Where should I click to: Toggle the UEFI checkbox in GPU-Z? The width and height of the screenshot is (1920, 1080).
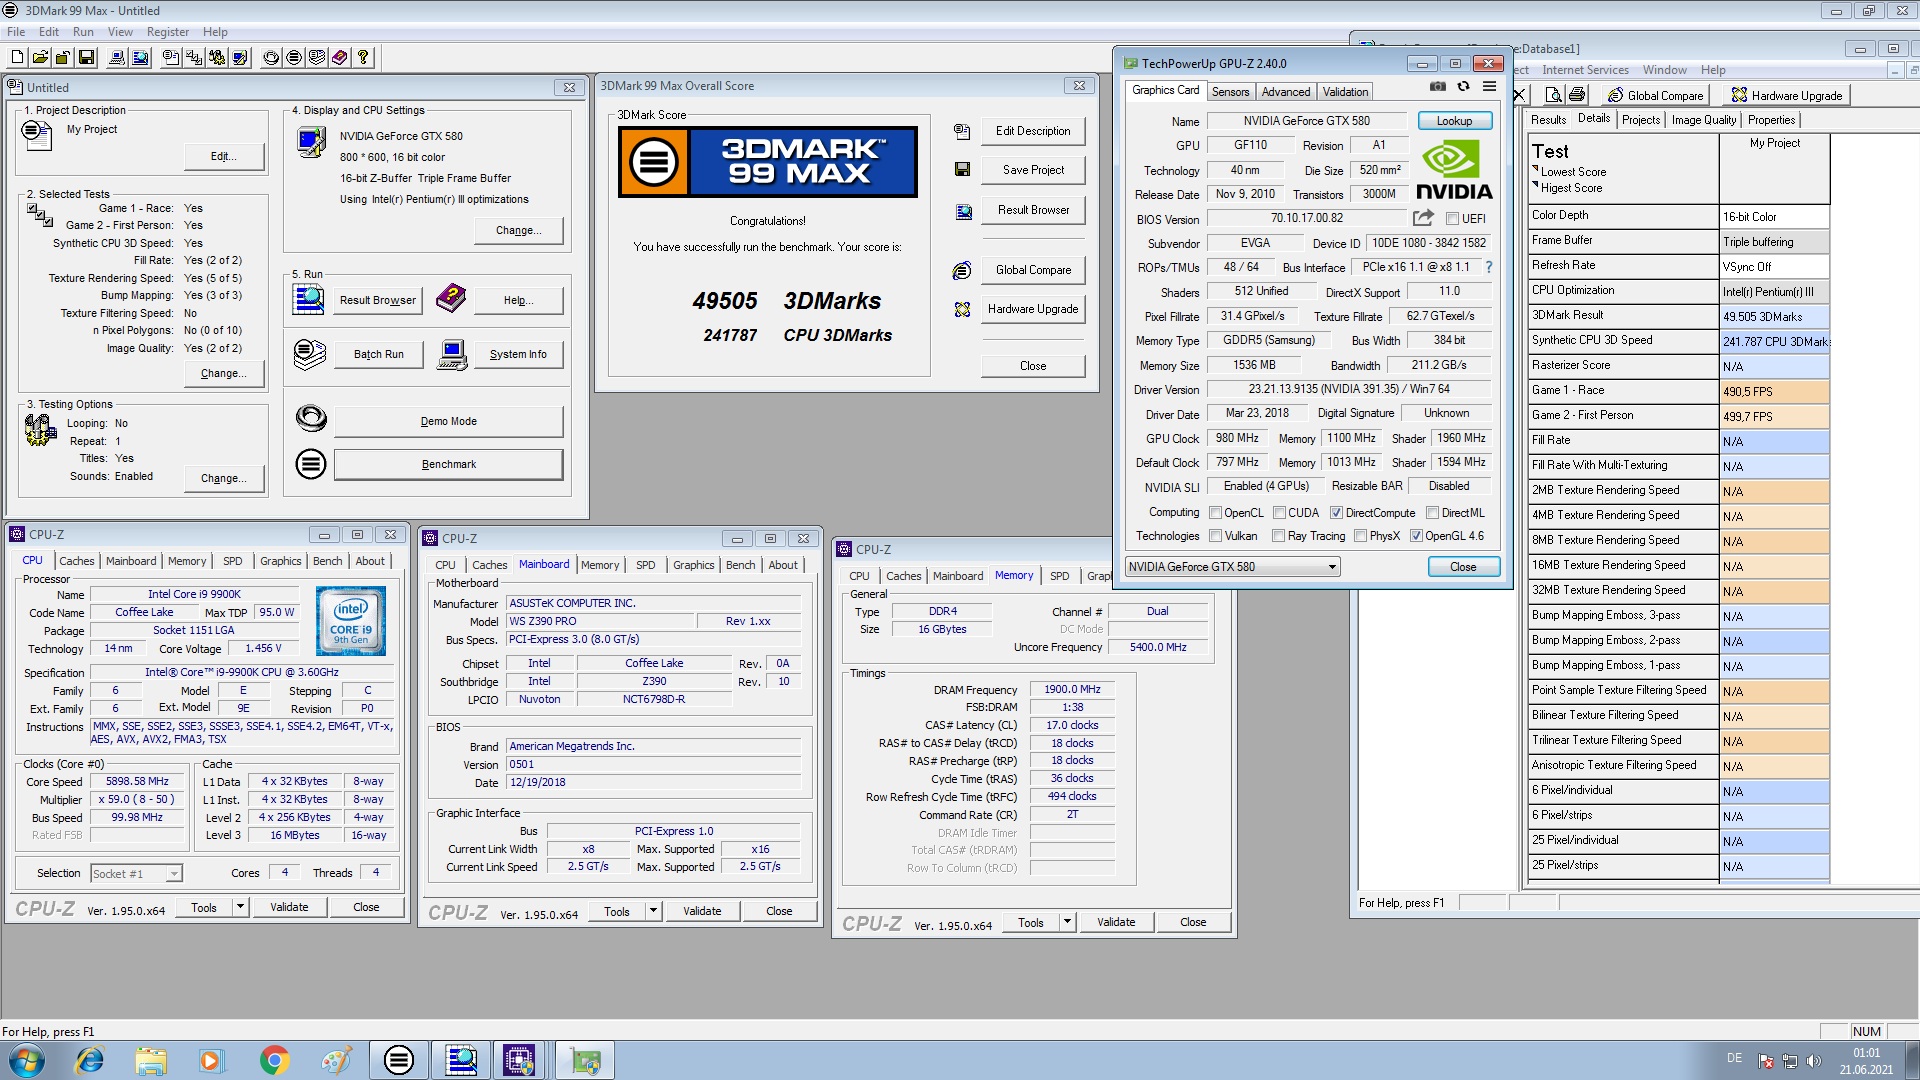(x=1452, y=219)
